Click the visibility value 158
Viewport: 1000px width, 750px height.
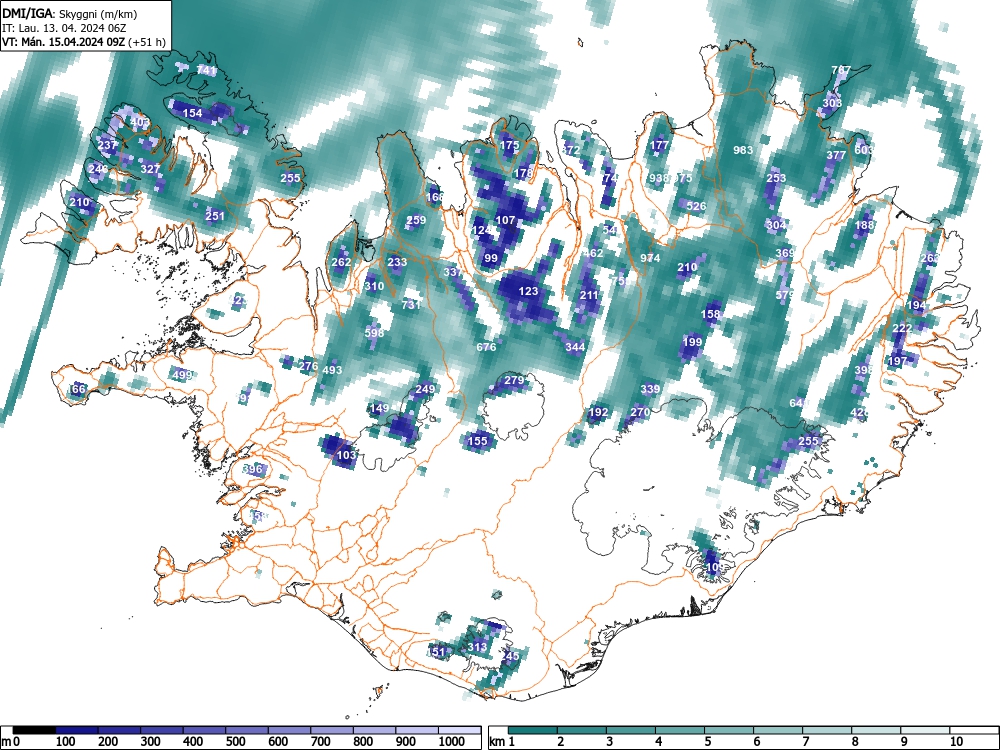pyautogui.click(x=710, y=314)
